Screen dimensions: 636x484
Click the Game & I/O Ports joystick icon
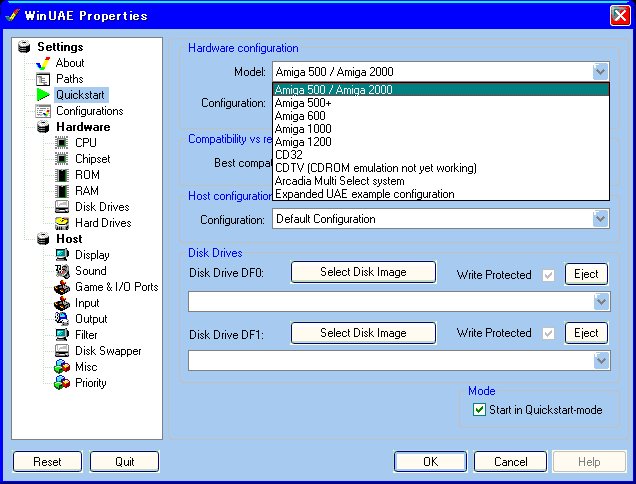coord(62,287)
